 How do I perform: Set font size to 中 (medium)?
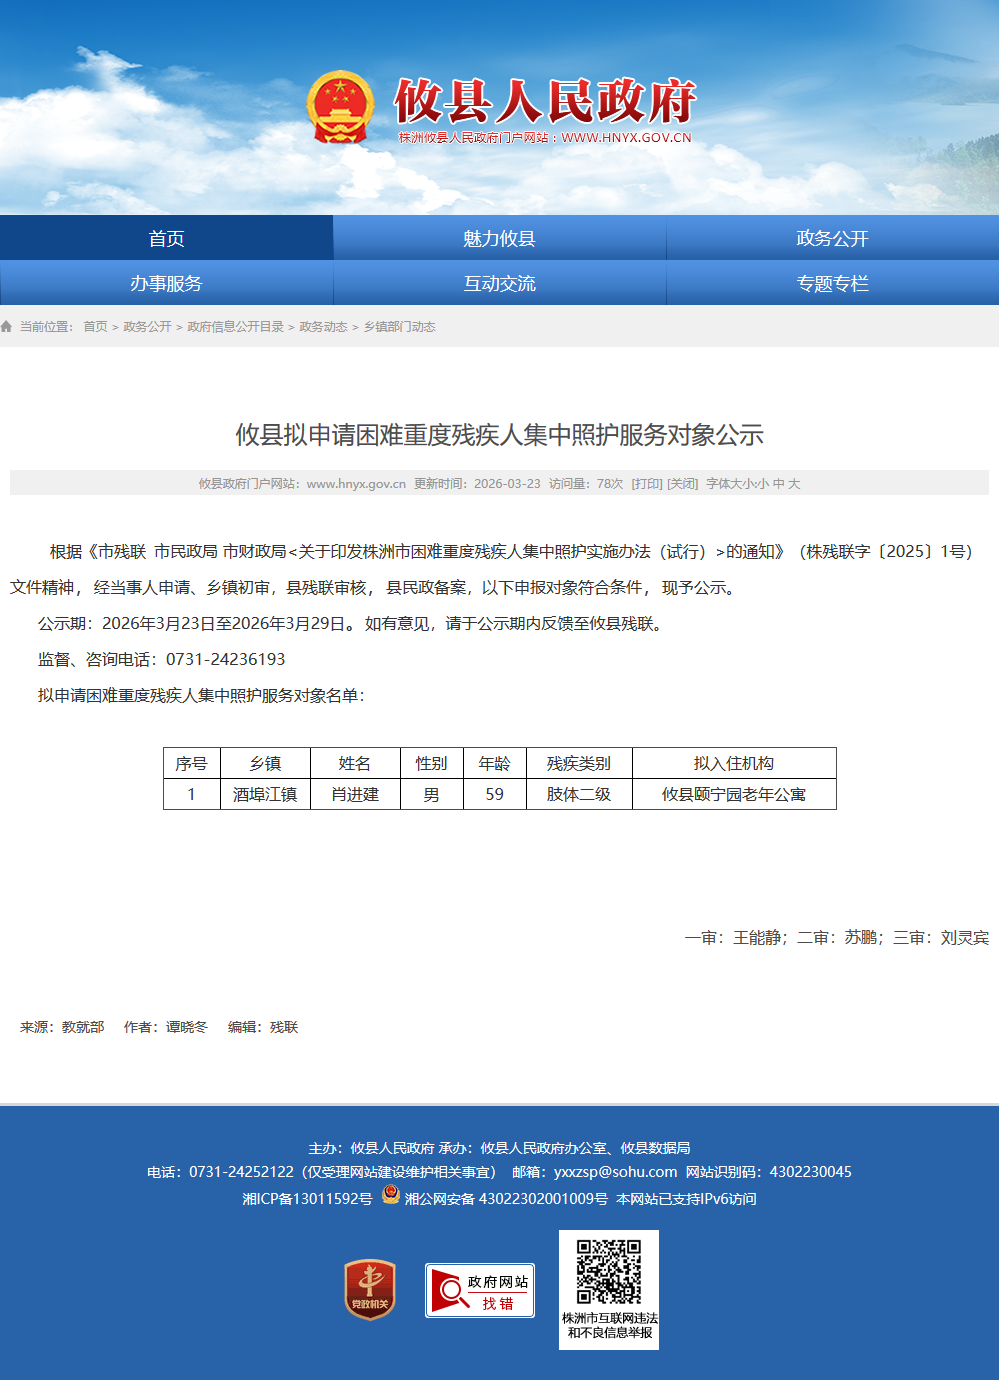coord(778,484)
